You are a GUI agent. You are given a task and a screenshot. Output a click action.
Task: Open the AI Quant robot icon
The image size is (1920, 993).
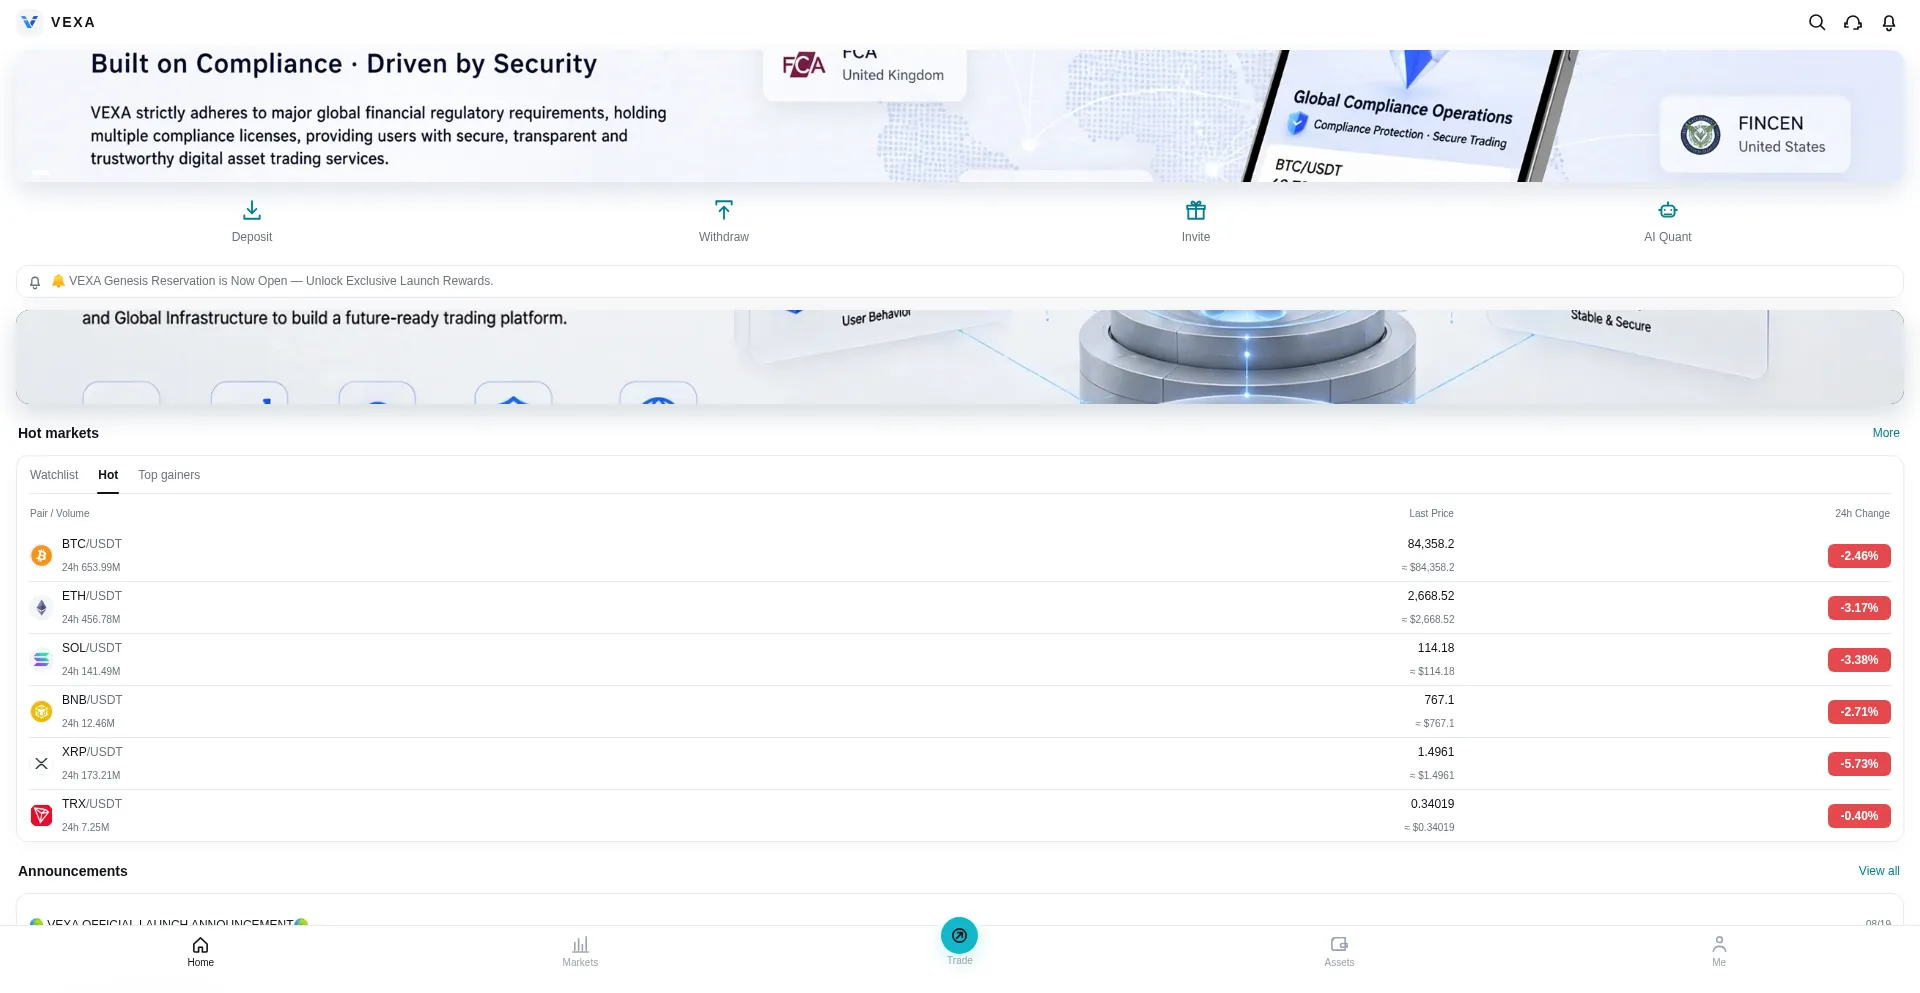coord(1668,210)
